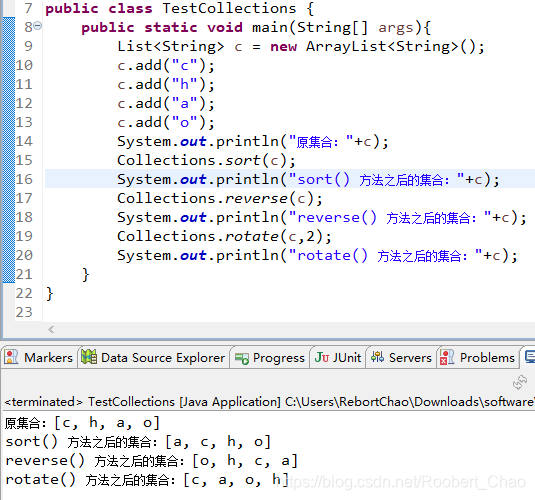Image resolution: width=535 pixels, height=500 pixels.
Task: Click the Console tab icon at right edge
Action: coord(530,357)
